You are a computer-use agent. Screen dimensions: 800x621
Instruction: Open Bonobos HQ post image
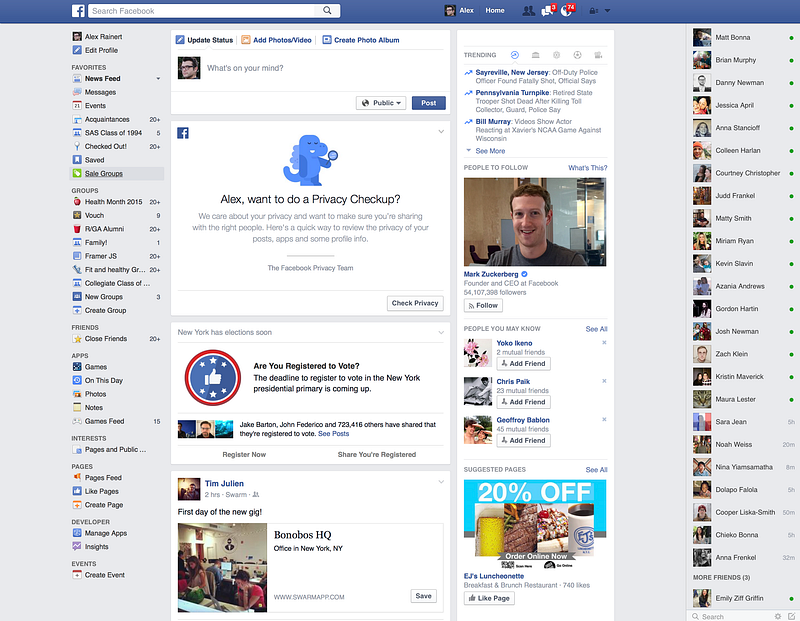(x=222, y=568)
